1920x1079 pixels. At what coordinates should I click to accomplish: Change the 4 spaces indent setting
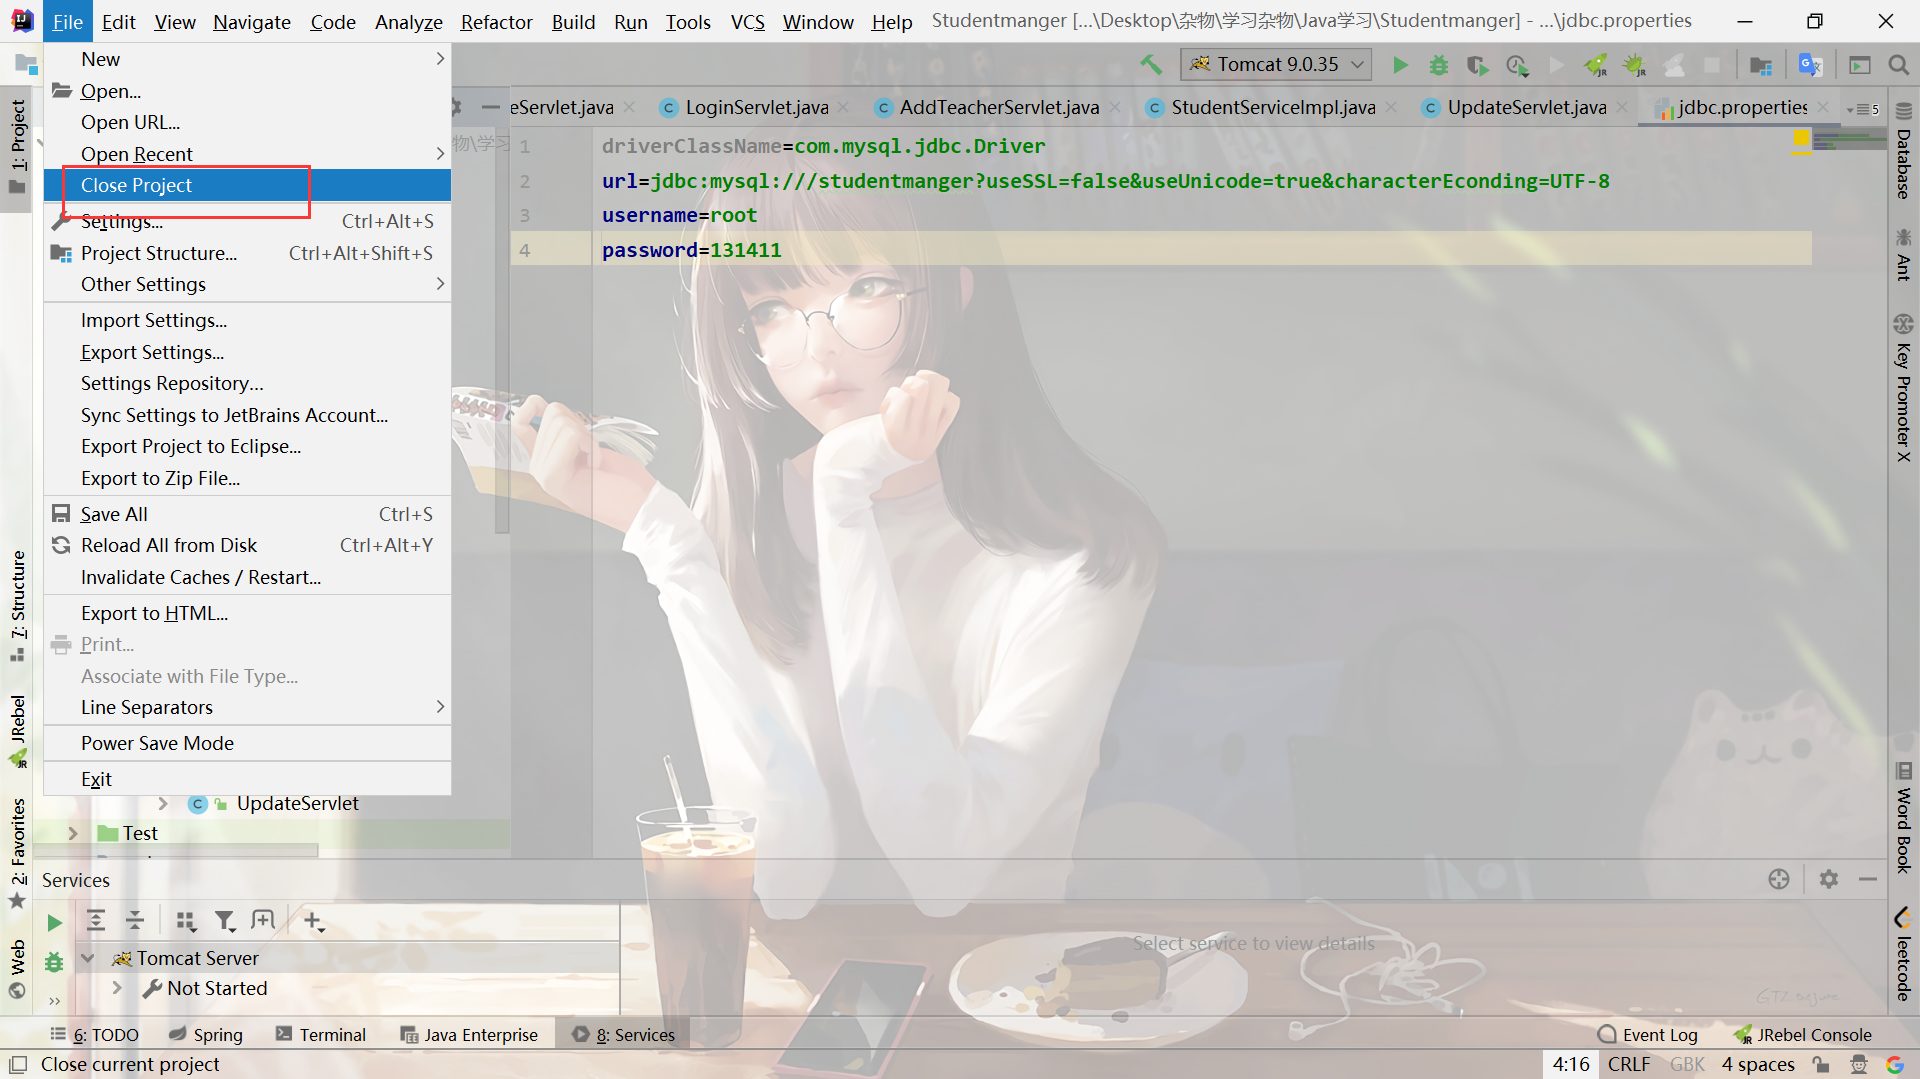click(x=1757, y=1064)
